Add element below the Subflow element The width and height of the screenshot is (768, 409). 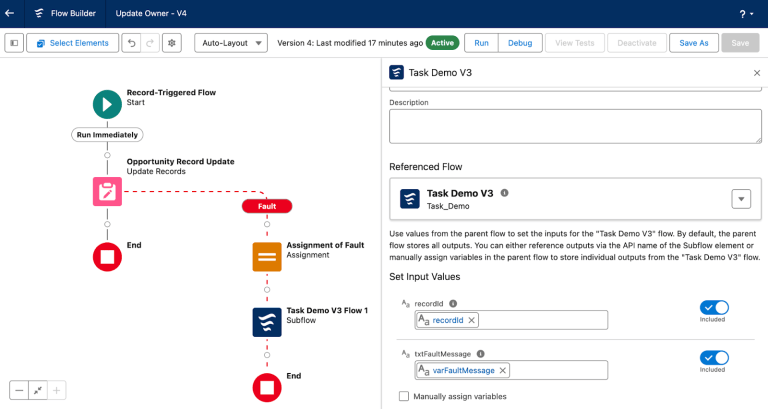tap(267, 355)
